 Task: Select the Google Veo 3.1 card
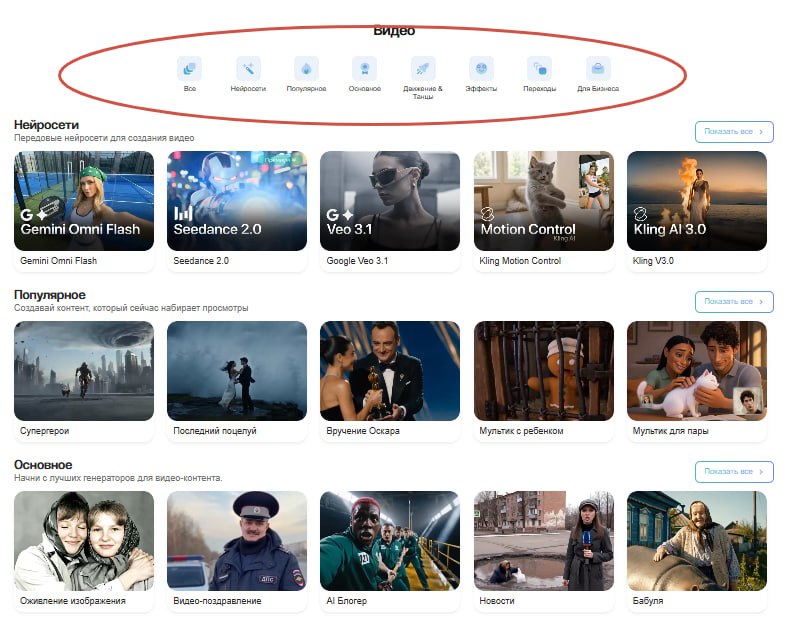[x=390, y=211]
